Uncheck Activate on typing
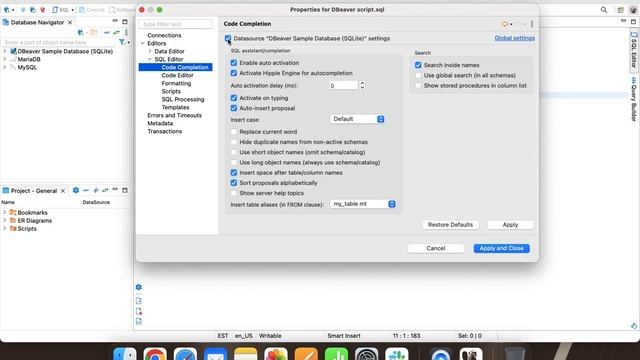The width and height of the screenshot is (640, 360). [233, 98]
